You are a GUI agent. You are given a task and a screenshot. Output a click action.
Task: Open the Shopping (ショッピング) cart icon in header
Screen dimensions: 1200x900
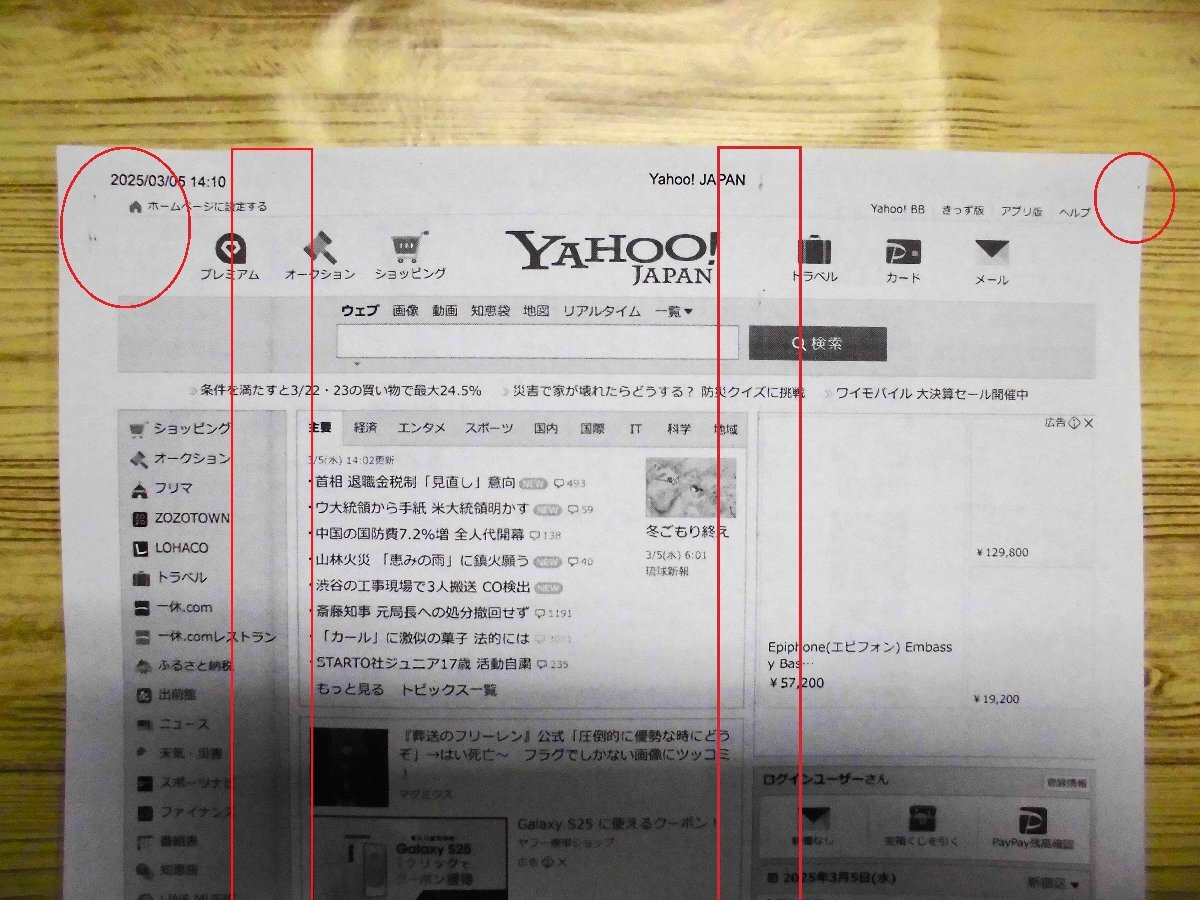tap(410, 246)
